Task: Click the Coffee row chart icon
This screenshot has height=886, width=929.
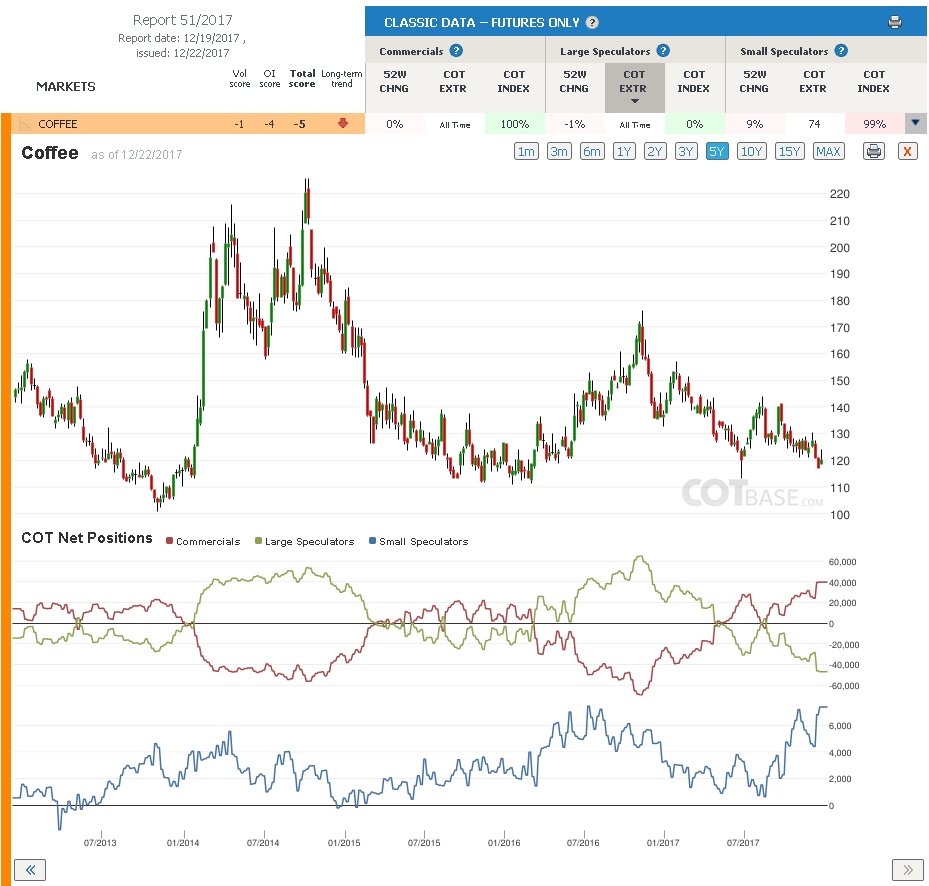Action: tap(25, 124)
